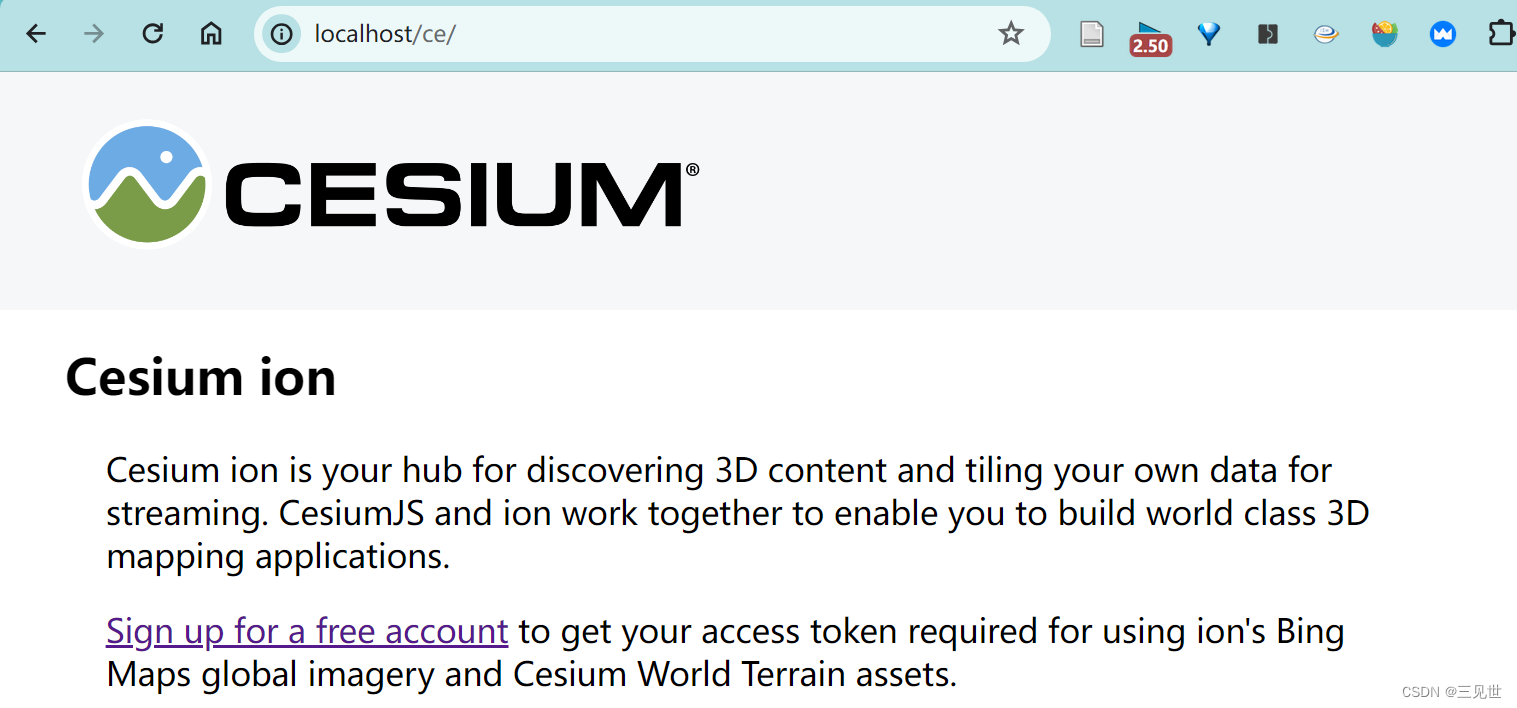
Task: Reload the localhost/ce/ page
Action: [152, 33]
